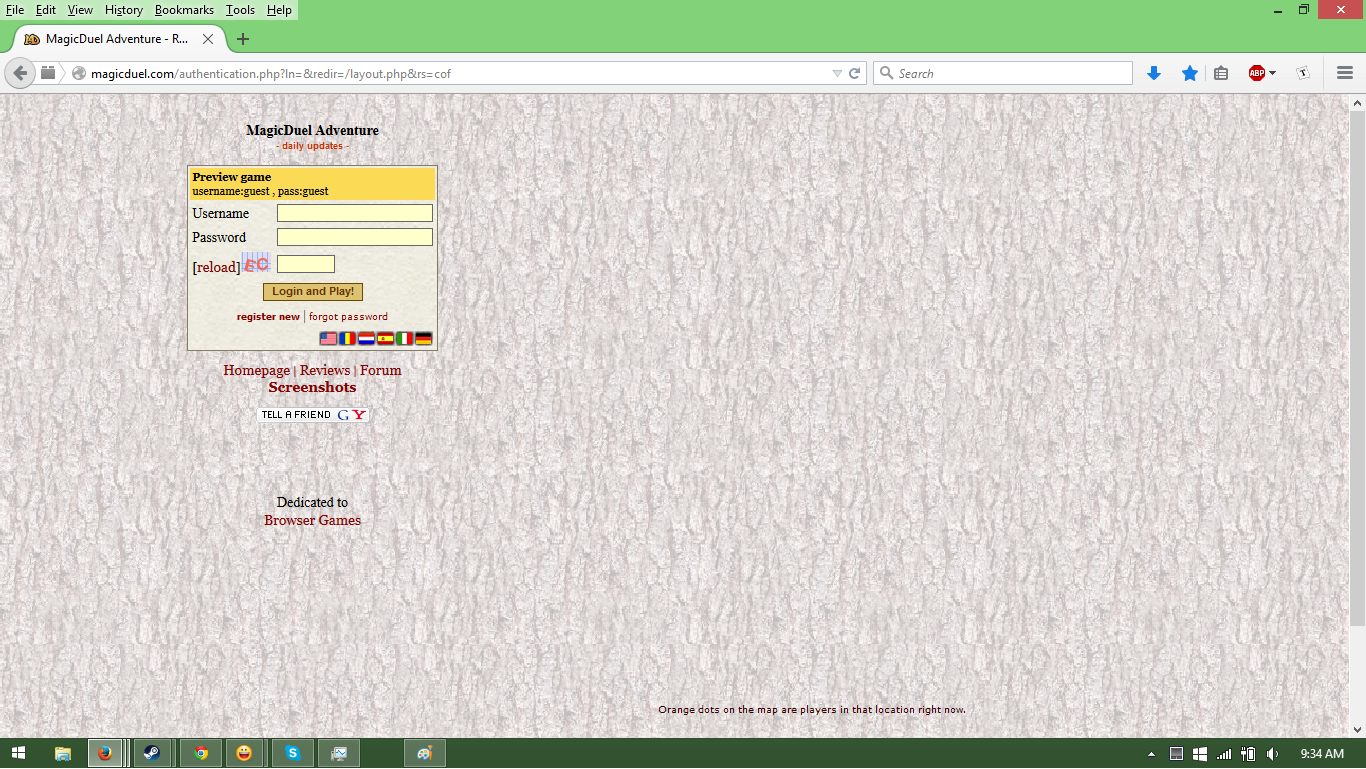Screen dimensions: 1366x769
Task: Open the Help menu
Action: [x=279, y=10]
